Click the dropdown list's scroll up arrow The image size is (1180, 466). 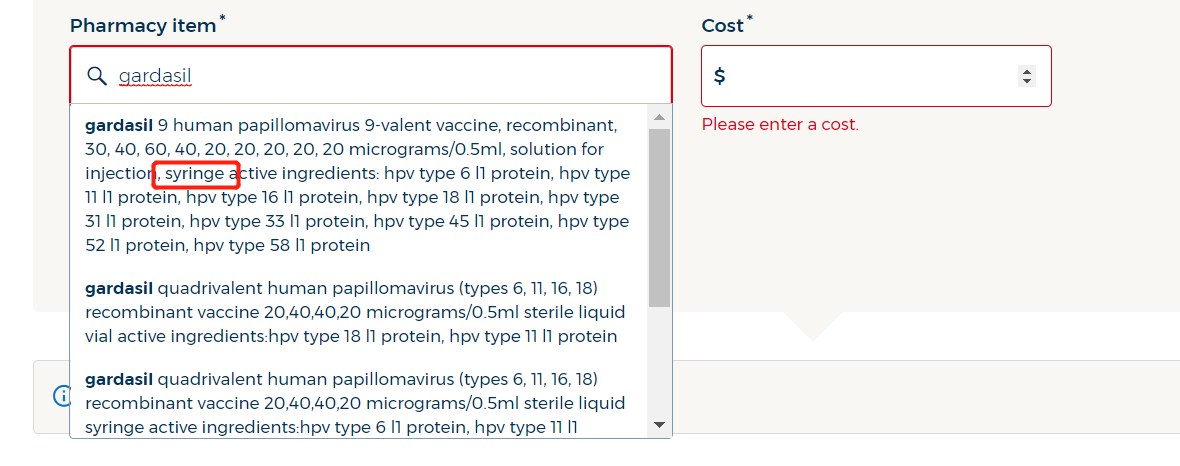(x=659, y=117)
